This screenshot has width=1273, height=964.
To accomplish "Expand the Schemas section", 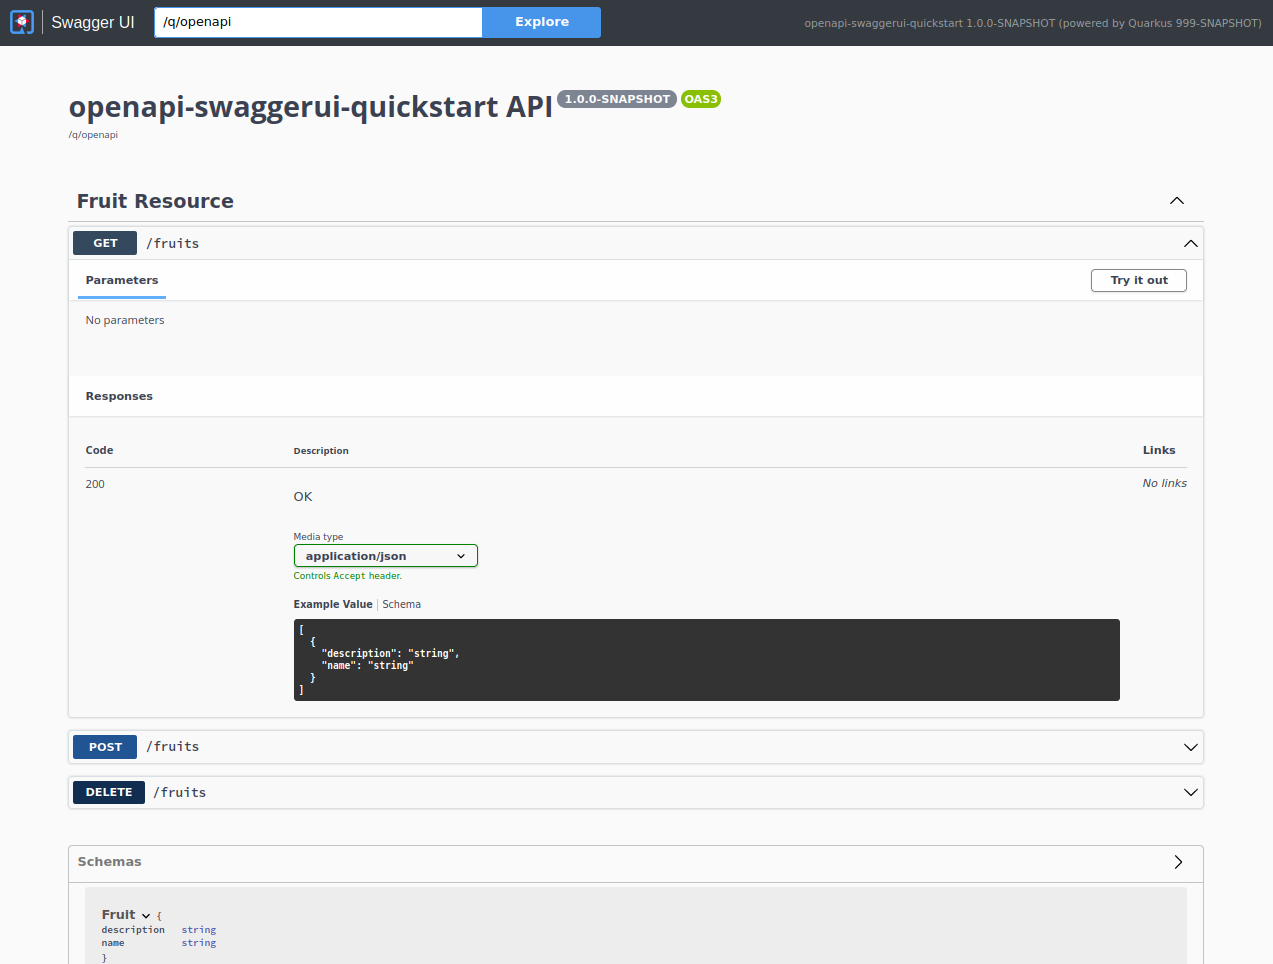I will [1178, 862].
